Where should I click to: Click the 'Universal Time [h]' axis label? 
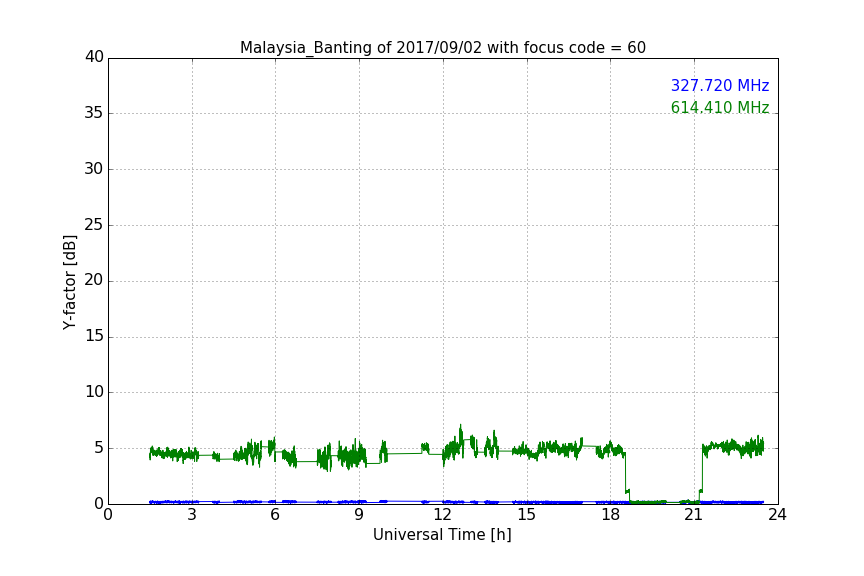[x=442, y=535]
